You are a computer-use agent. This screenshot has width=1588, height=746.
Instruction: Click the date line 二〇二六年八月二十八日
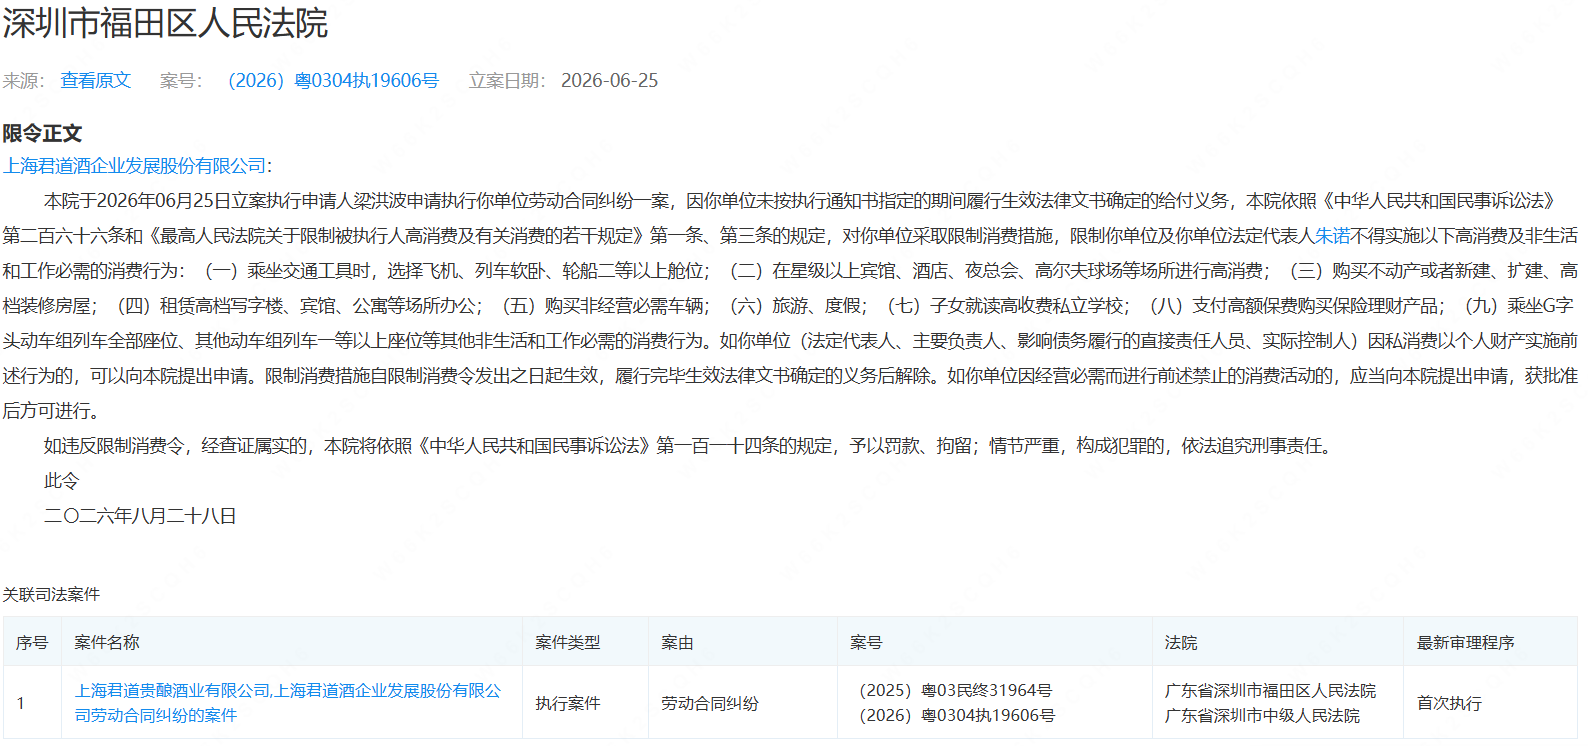140,516
